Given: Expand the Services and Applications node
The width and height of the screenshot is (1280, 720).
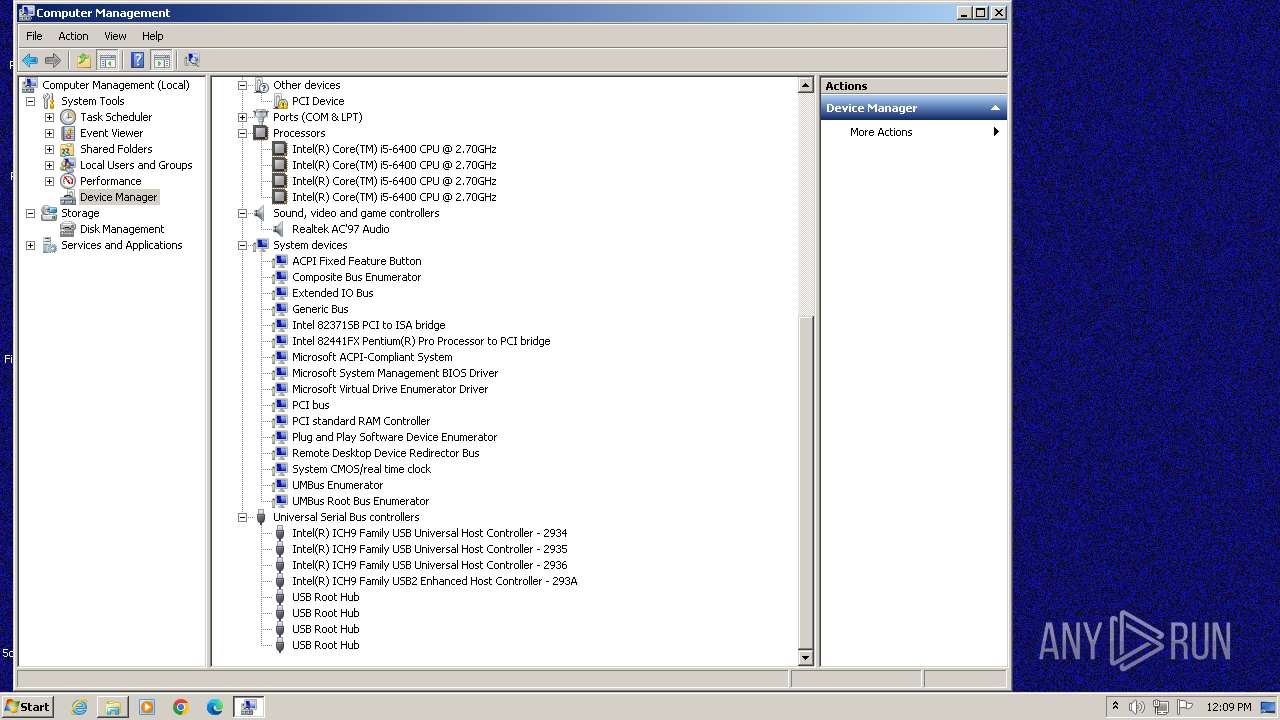Looking at the screenshot, I should pos(30,245).
